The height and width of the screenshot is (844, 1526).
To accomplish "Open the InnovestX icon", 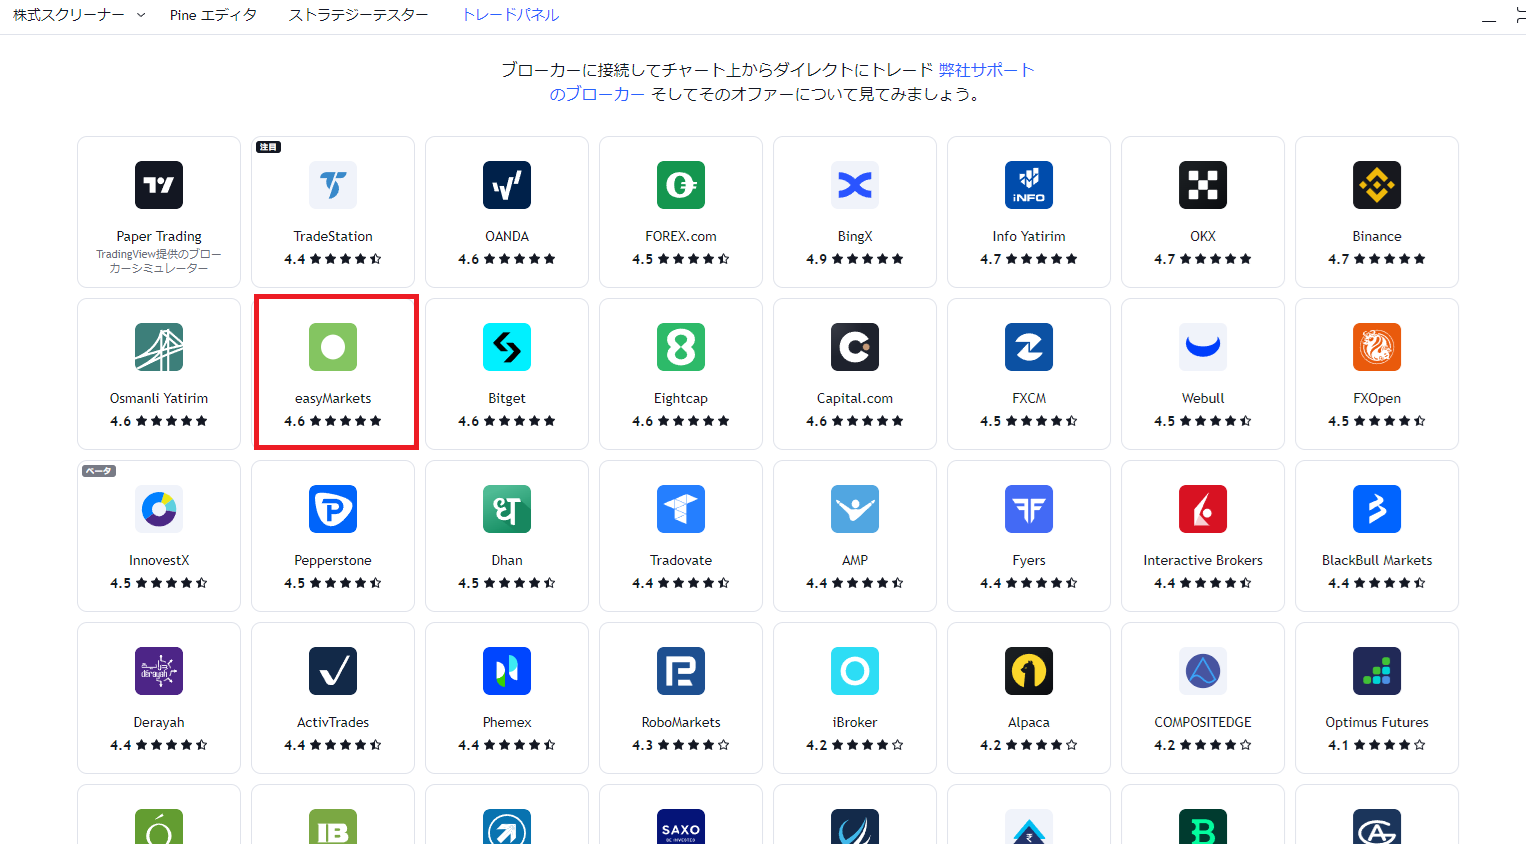I will 159,509.
